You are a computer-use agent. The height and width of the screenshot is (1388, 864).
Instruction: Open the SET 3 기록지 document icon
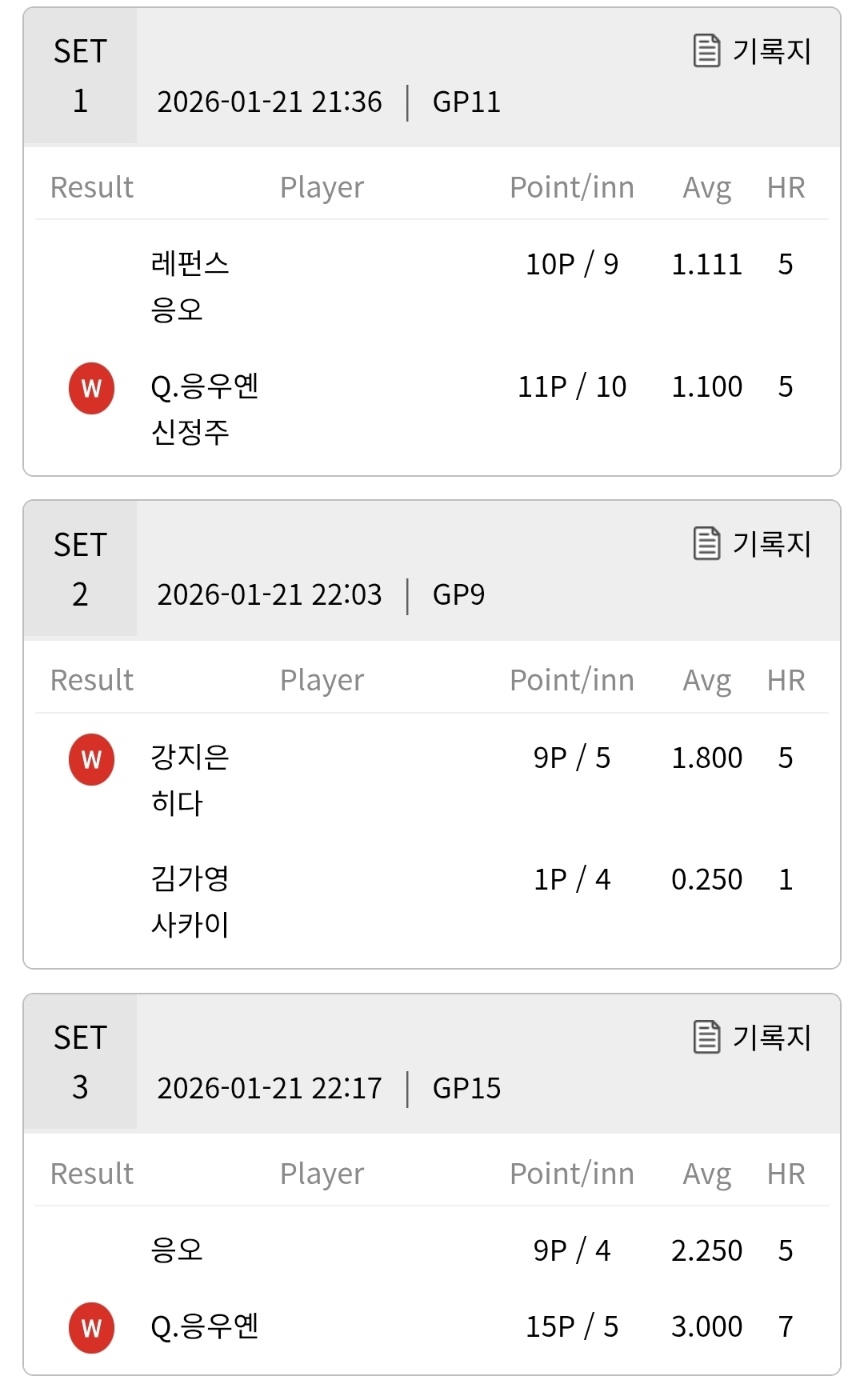707,1036
